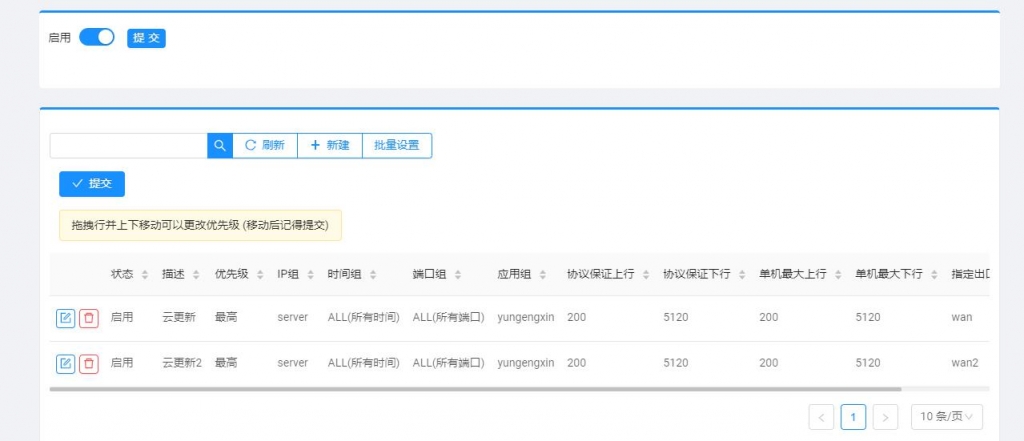Delete the 云更新 rule row
The height and width of the screenshot is (441, 1024).
(89, 318)
